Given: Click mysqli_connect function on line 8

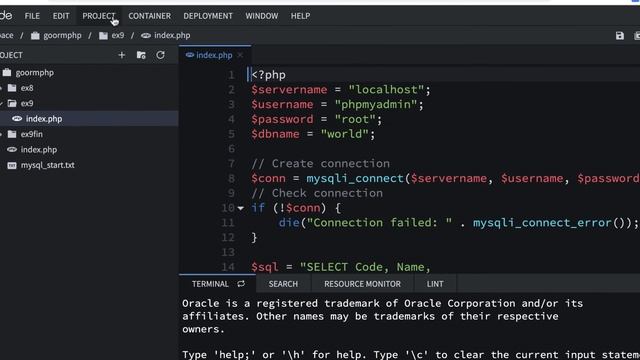Looking at the screenshot, I should point(355,178).
